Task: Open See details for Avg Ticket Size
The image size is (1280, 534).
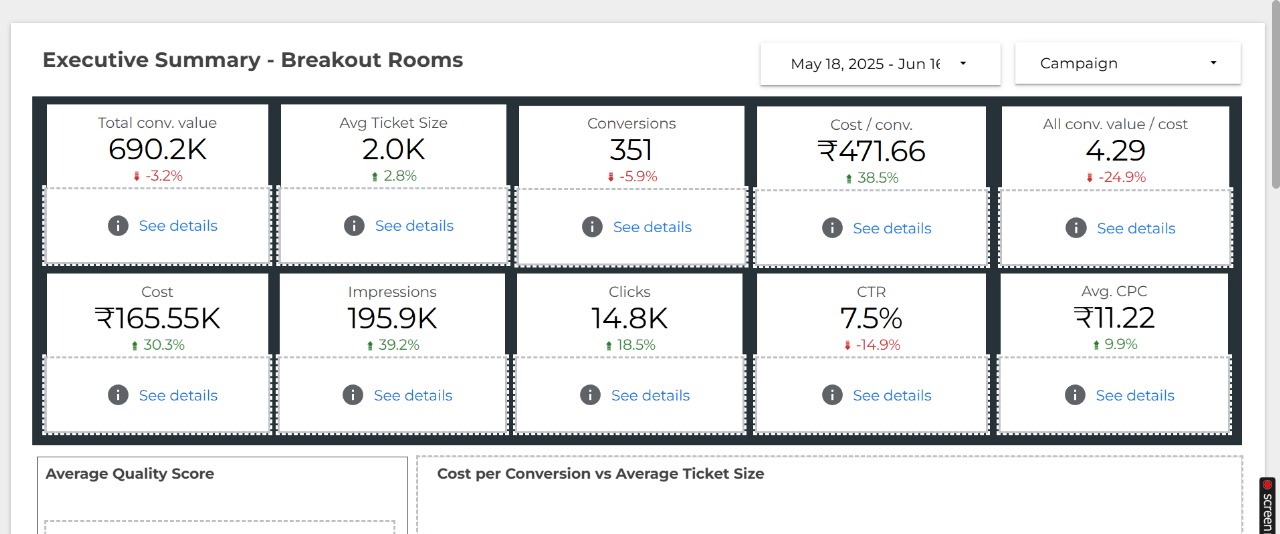Action: pos(414,226)
